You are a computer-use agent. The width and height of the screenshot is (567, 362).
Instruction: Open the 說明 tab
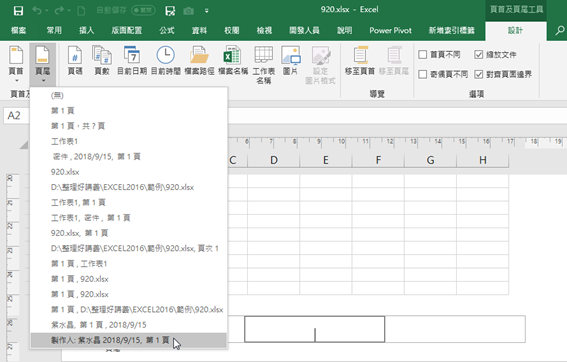(345, 30)
